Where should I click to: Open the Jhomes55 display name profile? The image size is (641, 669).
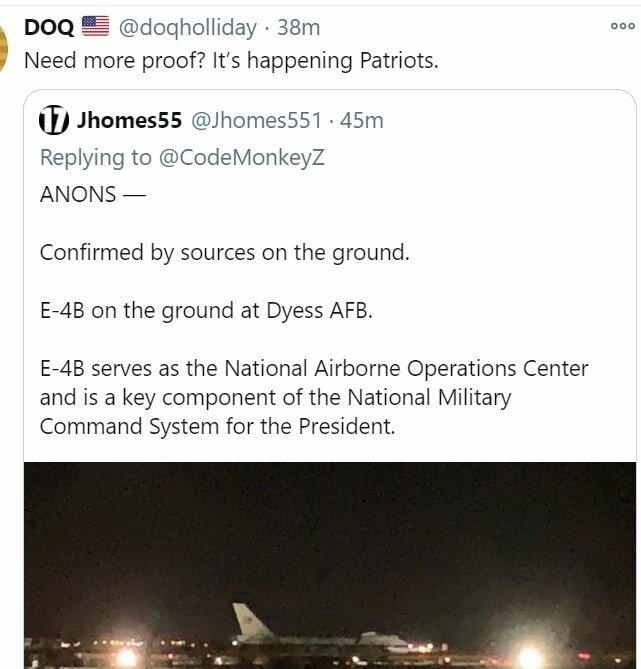129,121
